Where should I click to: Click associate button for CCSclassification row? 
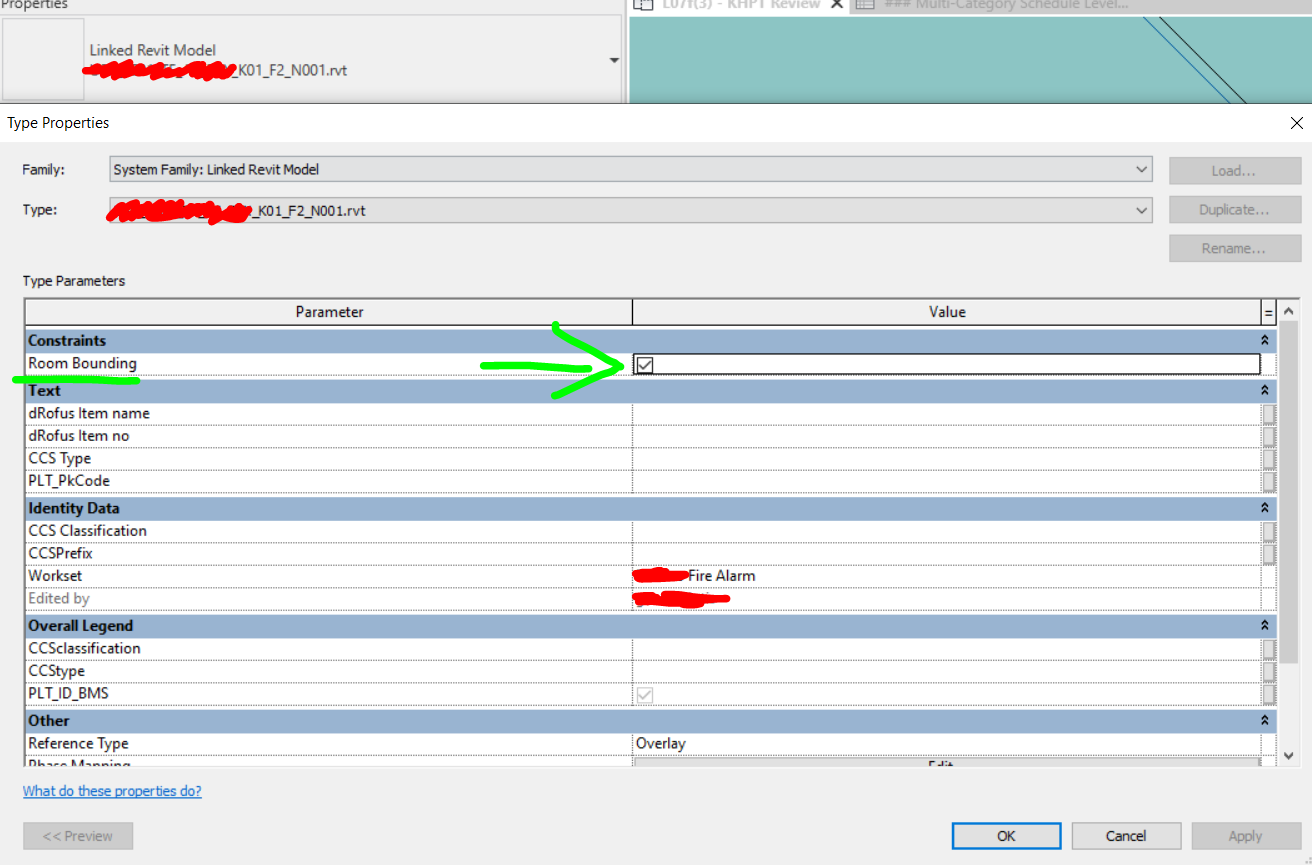(x=1268, y=649)
